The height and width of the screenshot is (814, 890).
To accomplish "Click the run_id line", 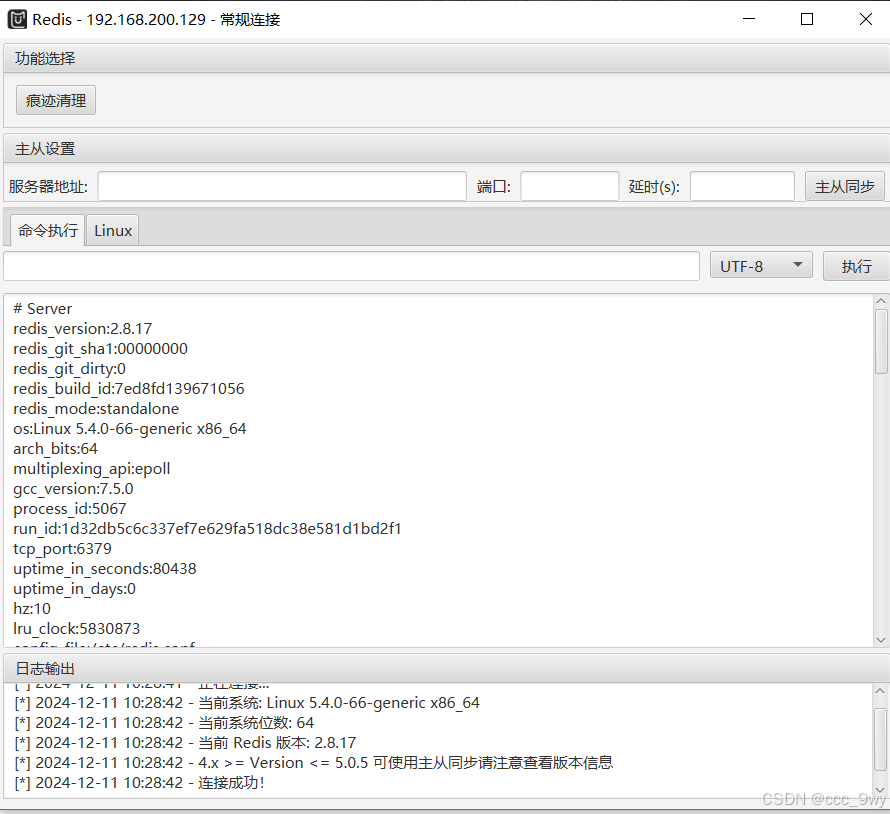I will 207,528.
